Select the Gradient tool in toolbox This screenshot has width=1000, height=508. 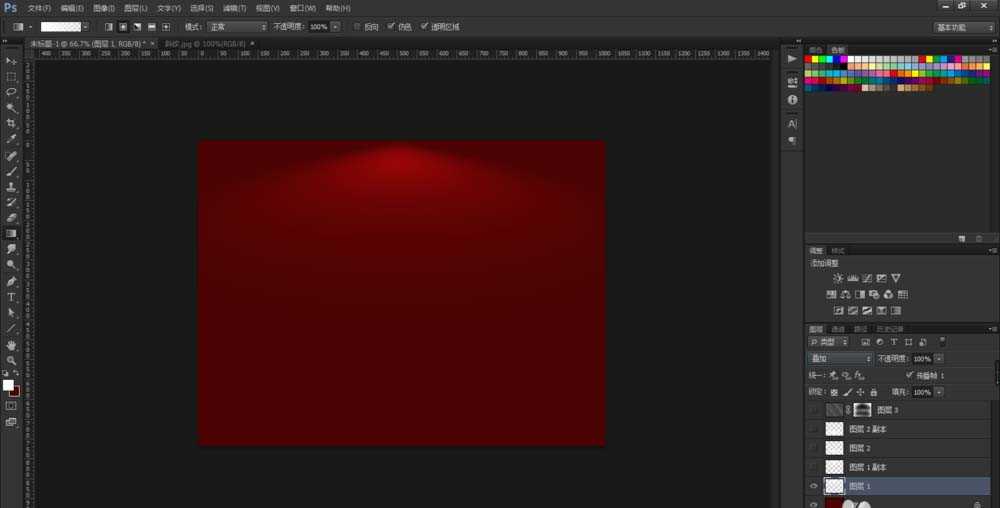pos(11,233)
